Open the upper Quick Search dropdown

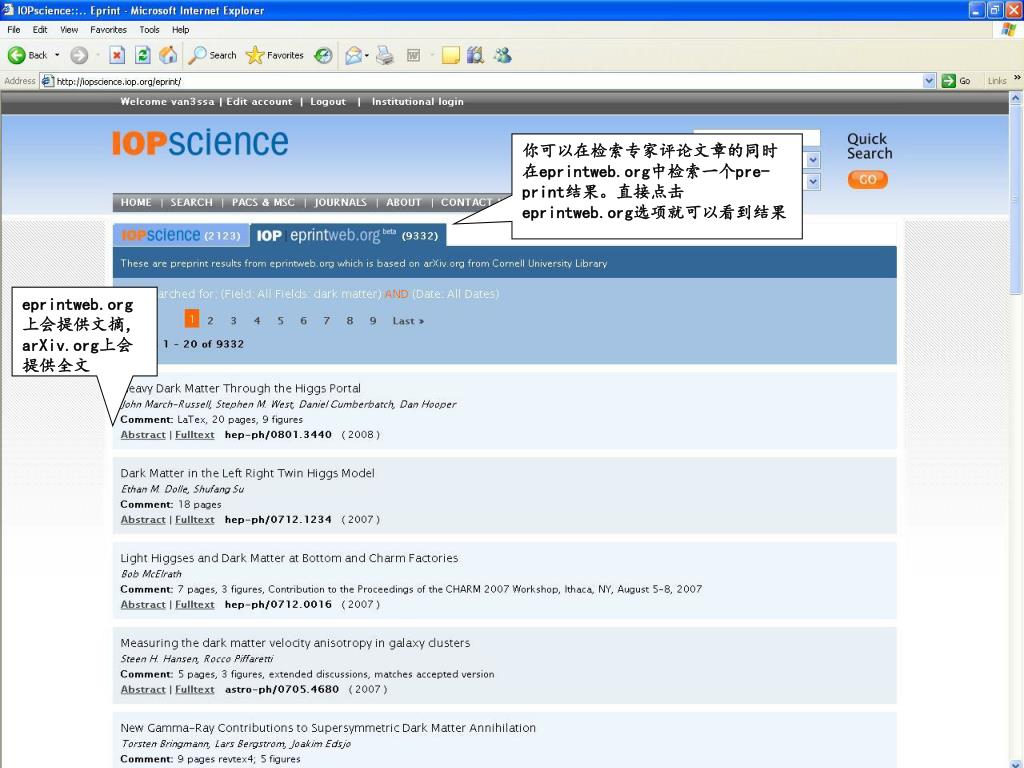coord(813,159)
